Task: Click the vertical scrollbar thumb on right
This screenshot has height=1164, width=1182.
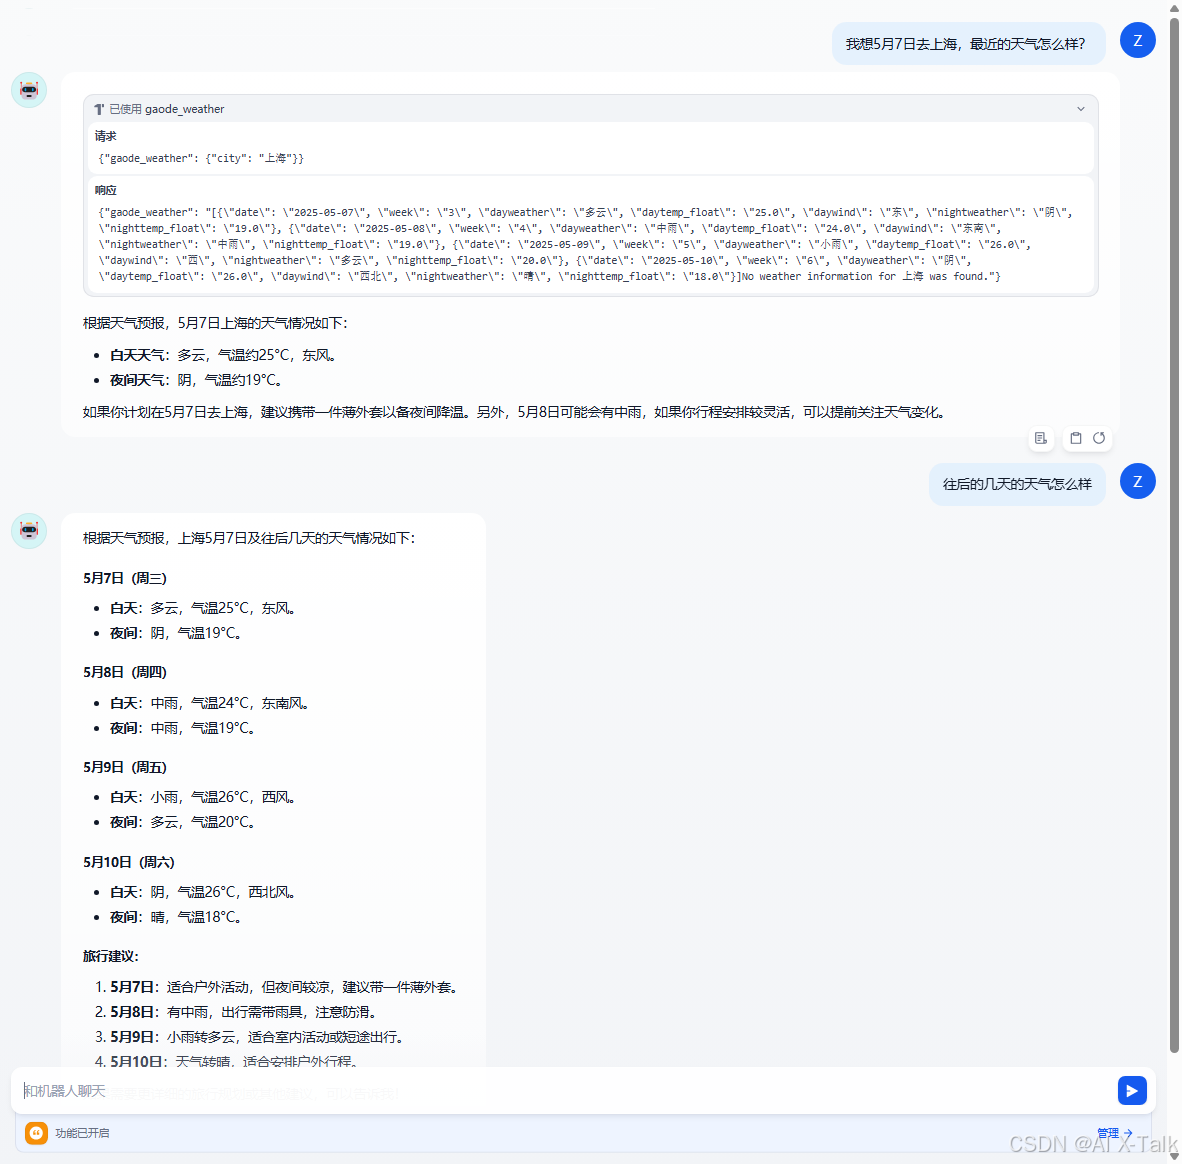Action: 1174,535
